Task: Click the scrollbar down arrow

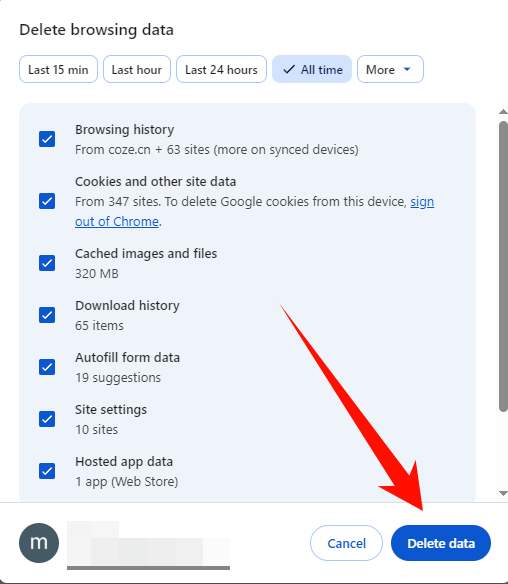Action: click(x=503, y=493)
